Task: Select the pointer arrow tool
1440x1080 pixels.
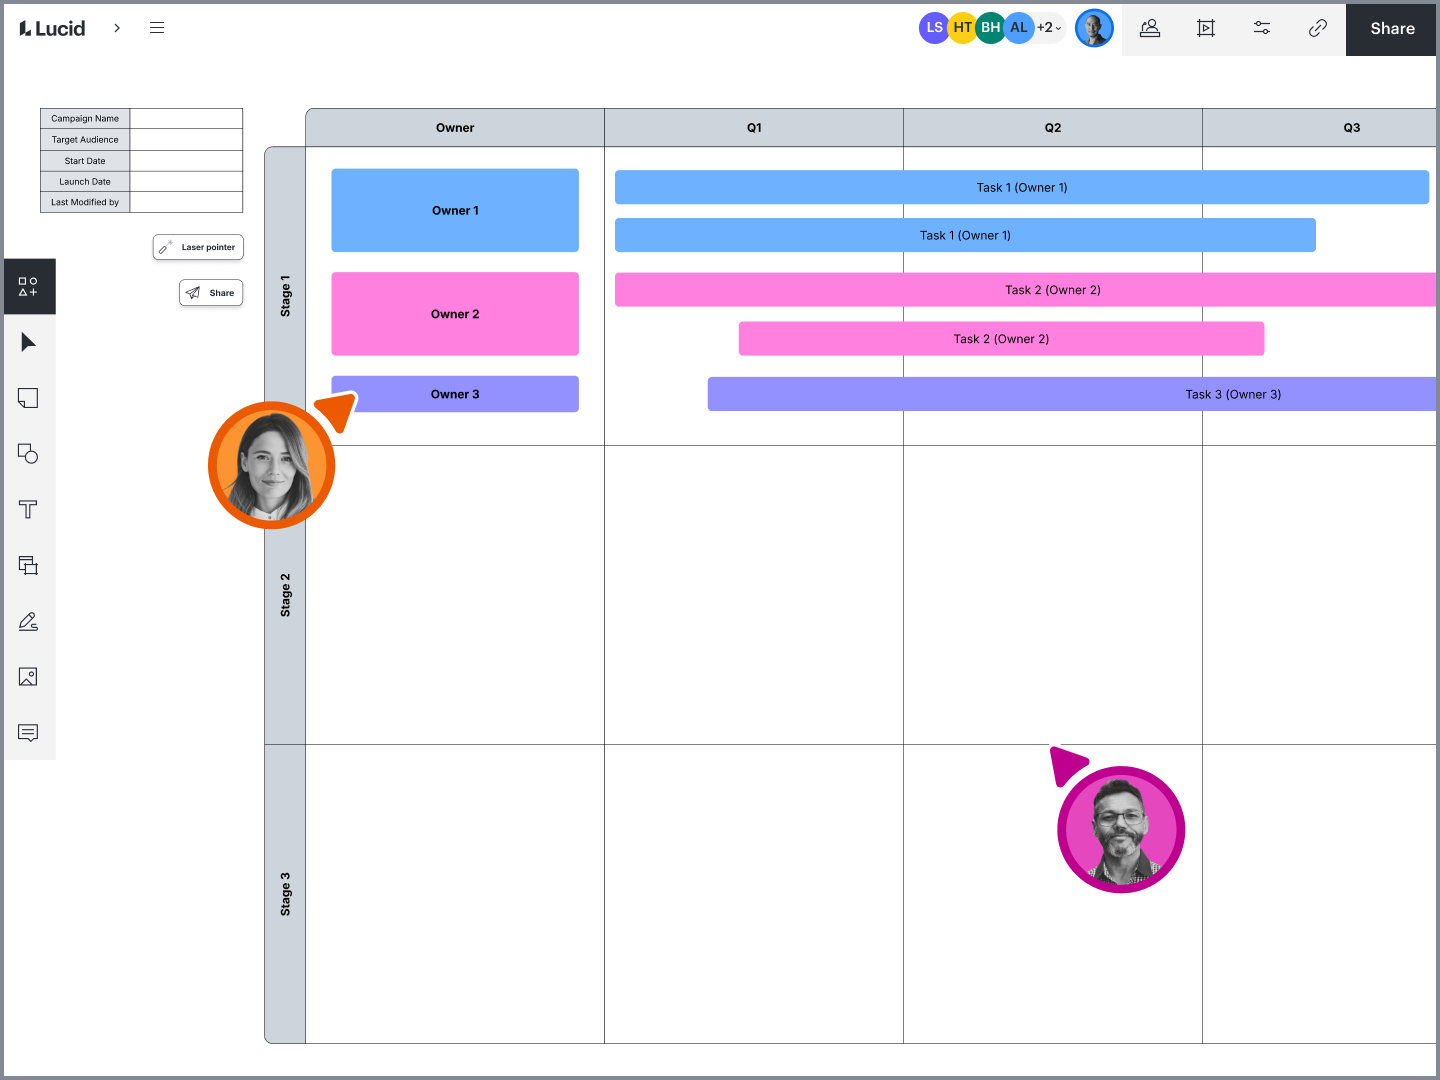Action: pyautogui.click(x=29, y=343)
